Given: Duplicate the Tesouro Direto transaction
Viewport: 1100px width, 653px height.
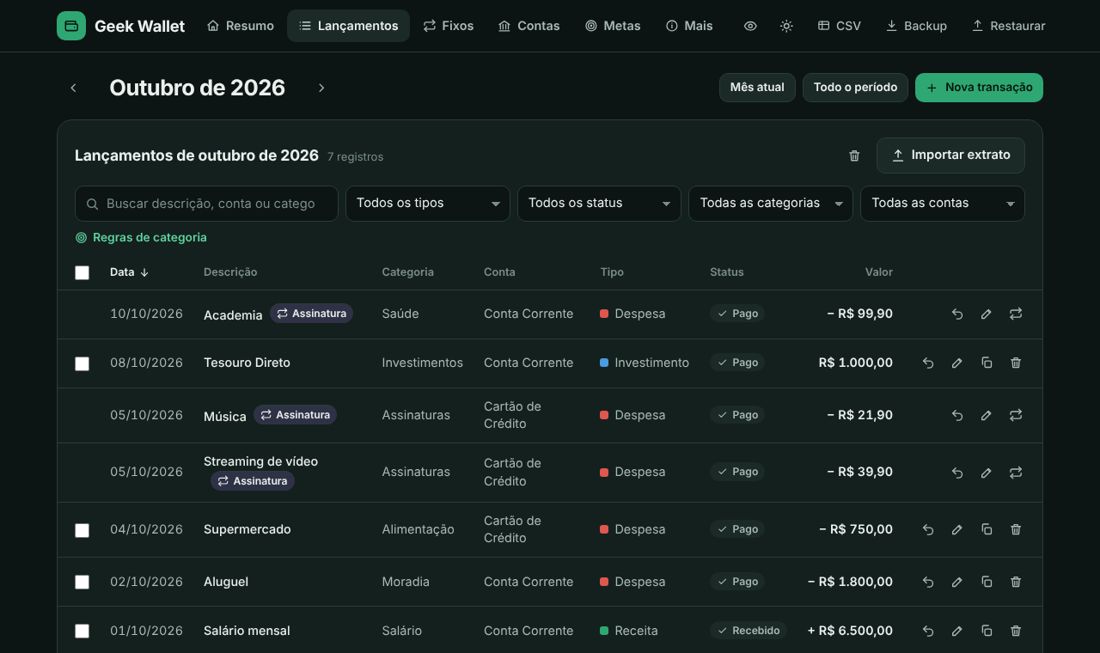Looking at the screenshot, I should click(x=986, y=363).
